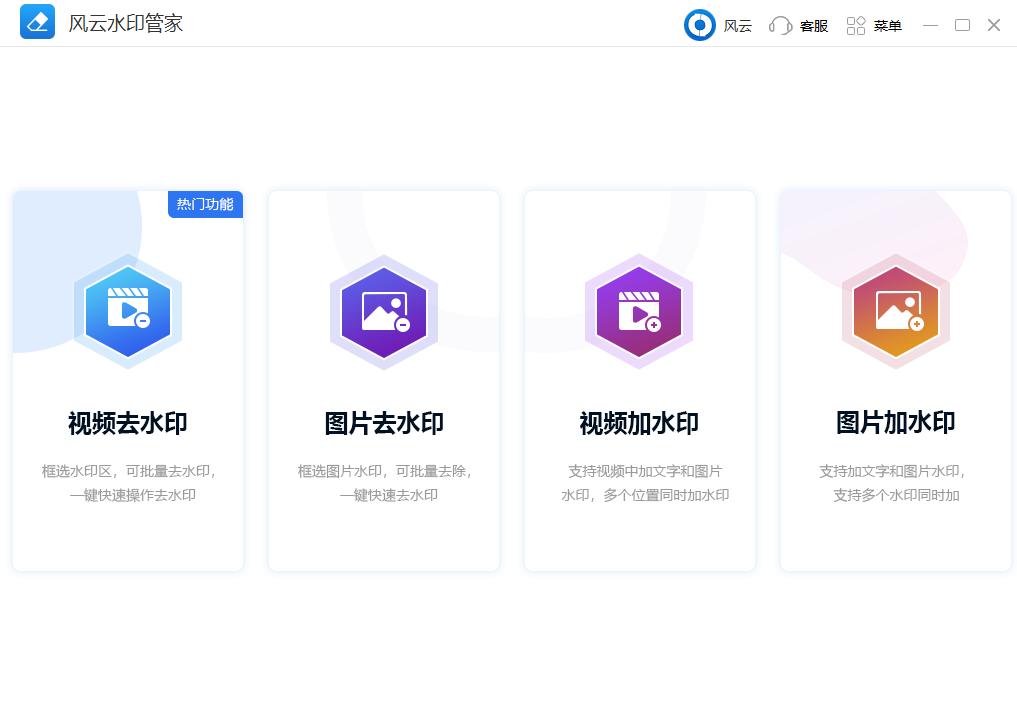Open the 视频去水印 feature card
The width and height of the screenshot is (1017, 711).
(128, 380)
